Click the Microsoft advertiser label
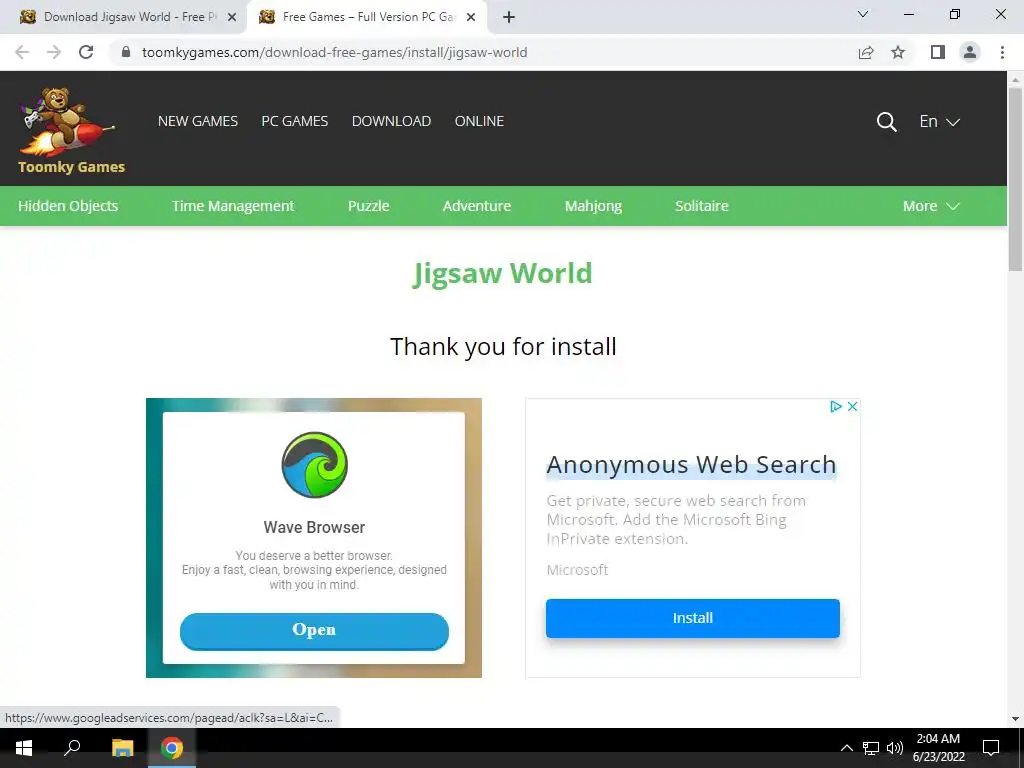Image resolution: width=1024 pixels, height=768 pixels. click(x=577, y=569)
